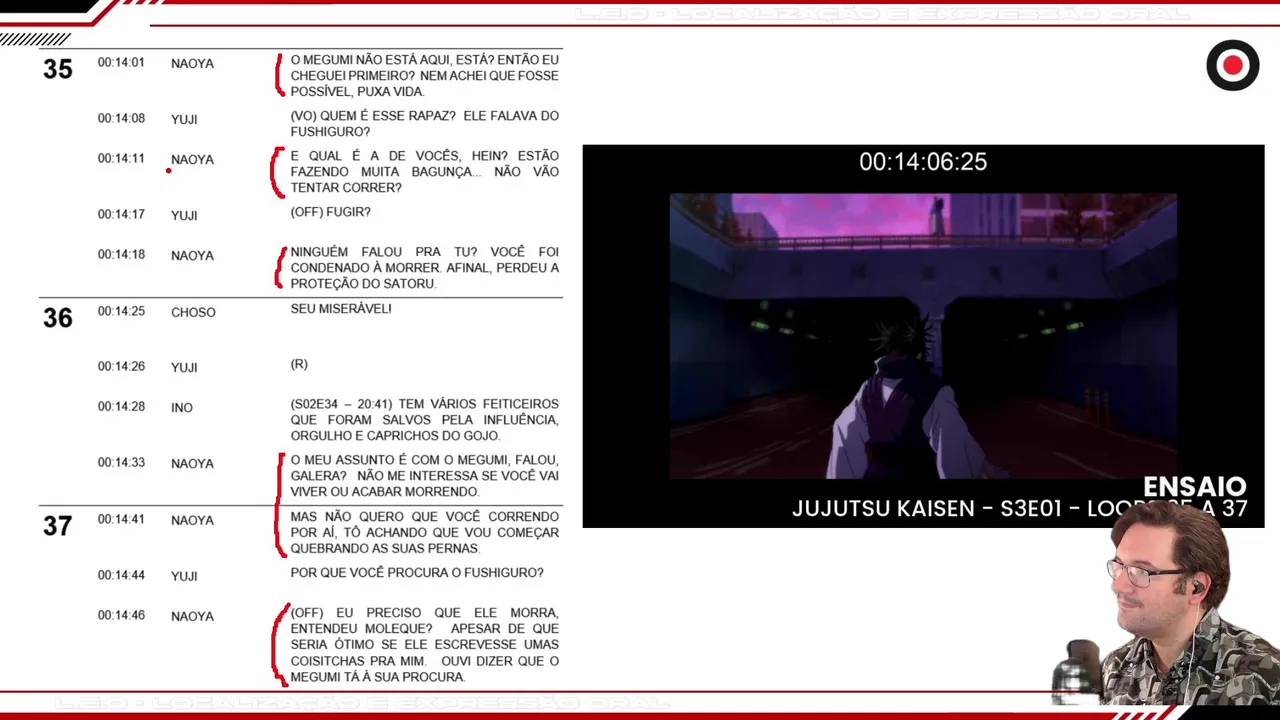
Task: Select loop number 37
Action: tap(58, 526)
